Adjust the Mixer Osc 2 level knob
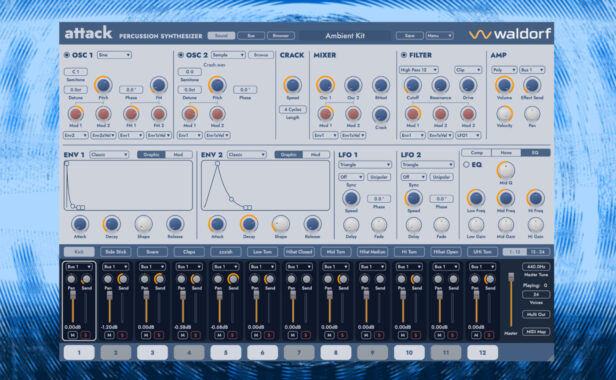Screen dimensions: 616x380 point(353,85)
